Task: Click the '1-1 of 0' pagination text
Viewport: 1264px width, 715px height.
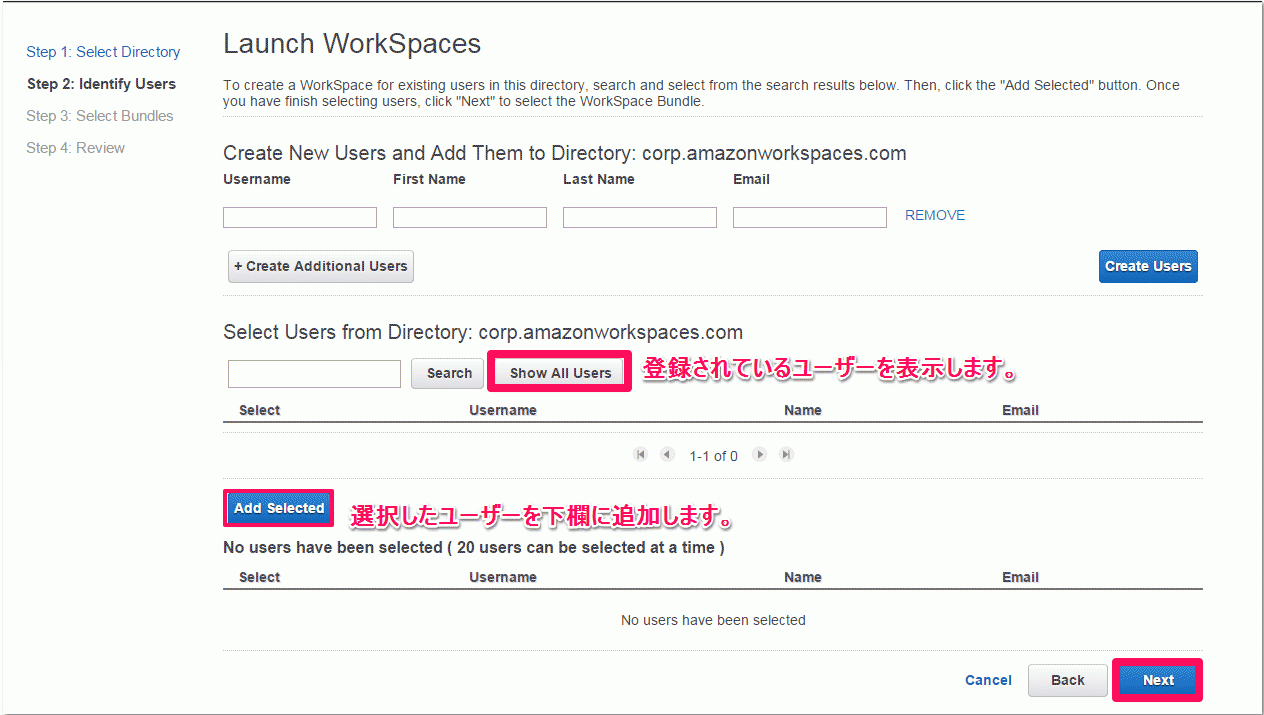Action: (713, 456)
